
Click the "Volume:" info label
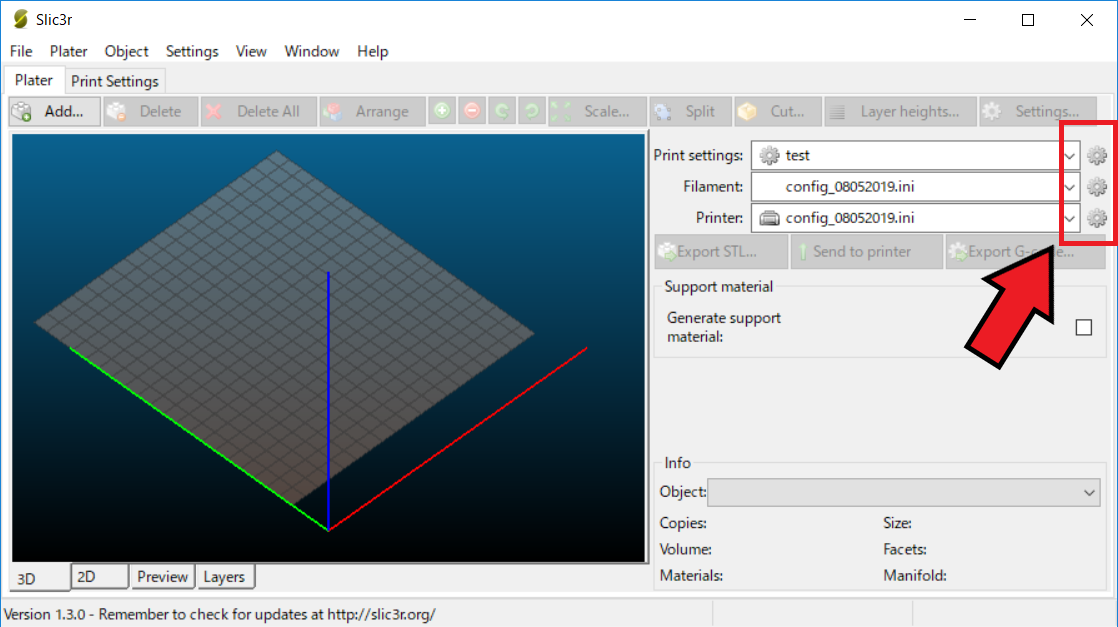click(685, 549)
